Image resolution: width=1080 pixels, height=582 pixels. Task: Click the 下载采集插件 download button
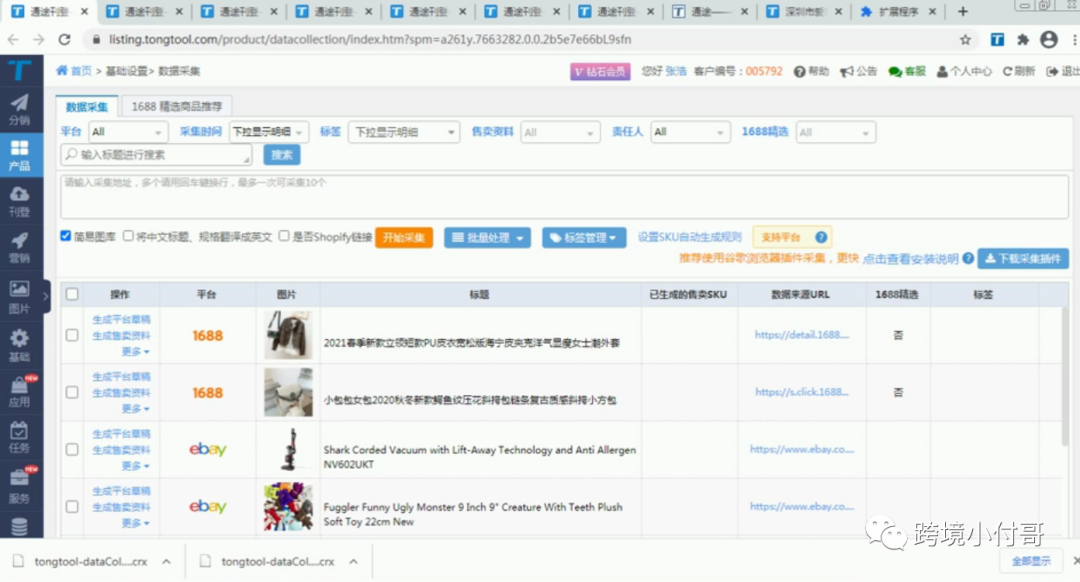pos(1022,258)
